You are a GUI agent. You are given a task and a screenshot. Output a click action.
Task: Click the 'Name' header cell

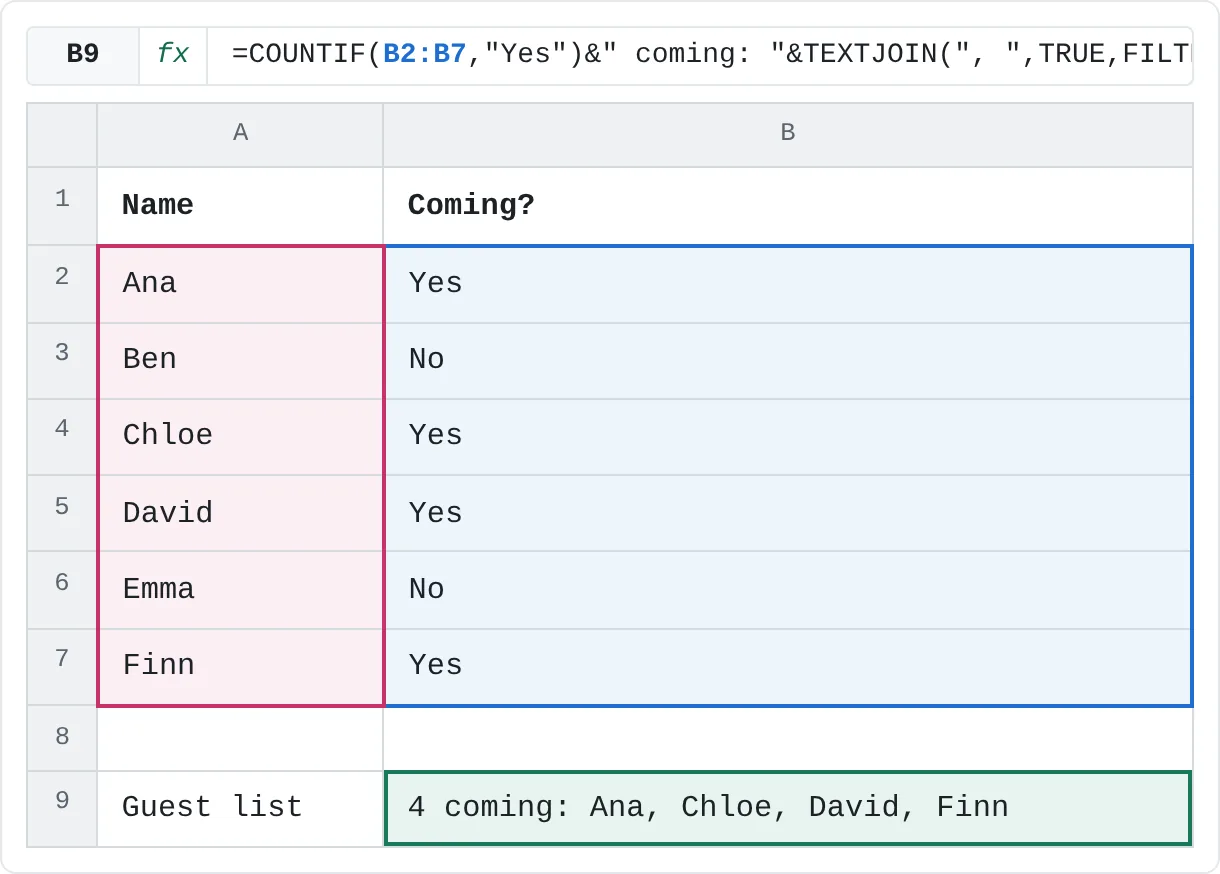(240, 205)
